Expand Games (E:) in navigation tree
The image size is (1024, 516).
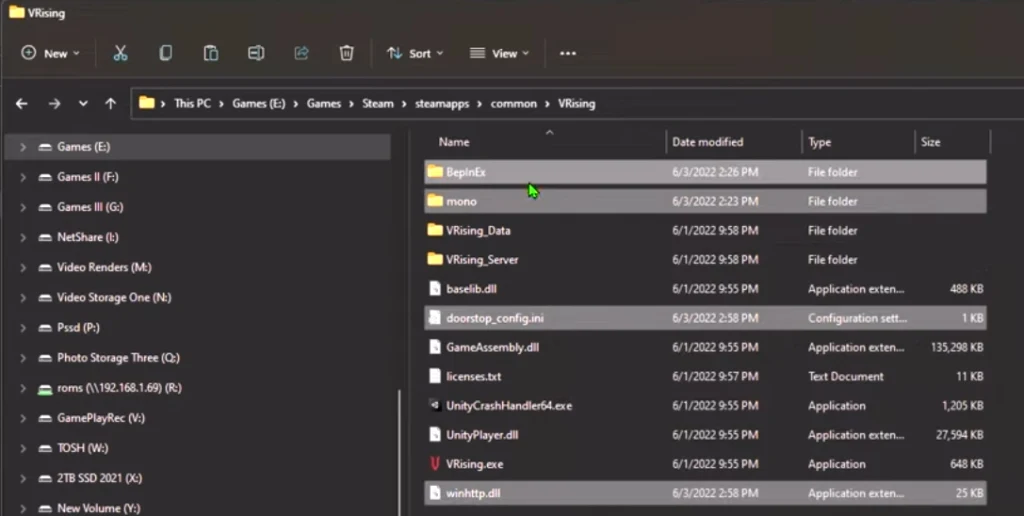[23, 147]
